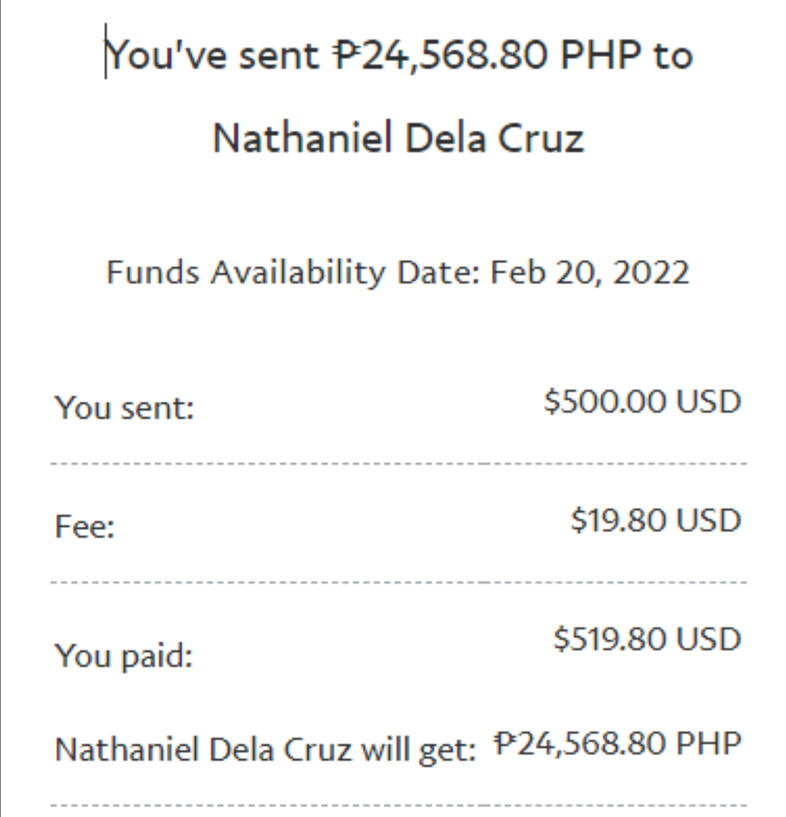Click the "You paid:" label
The width and height of the screenshot is (786, 817).
pos(123,656)
